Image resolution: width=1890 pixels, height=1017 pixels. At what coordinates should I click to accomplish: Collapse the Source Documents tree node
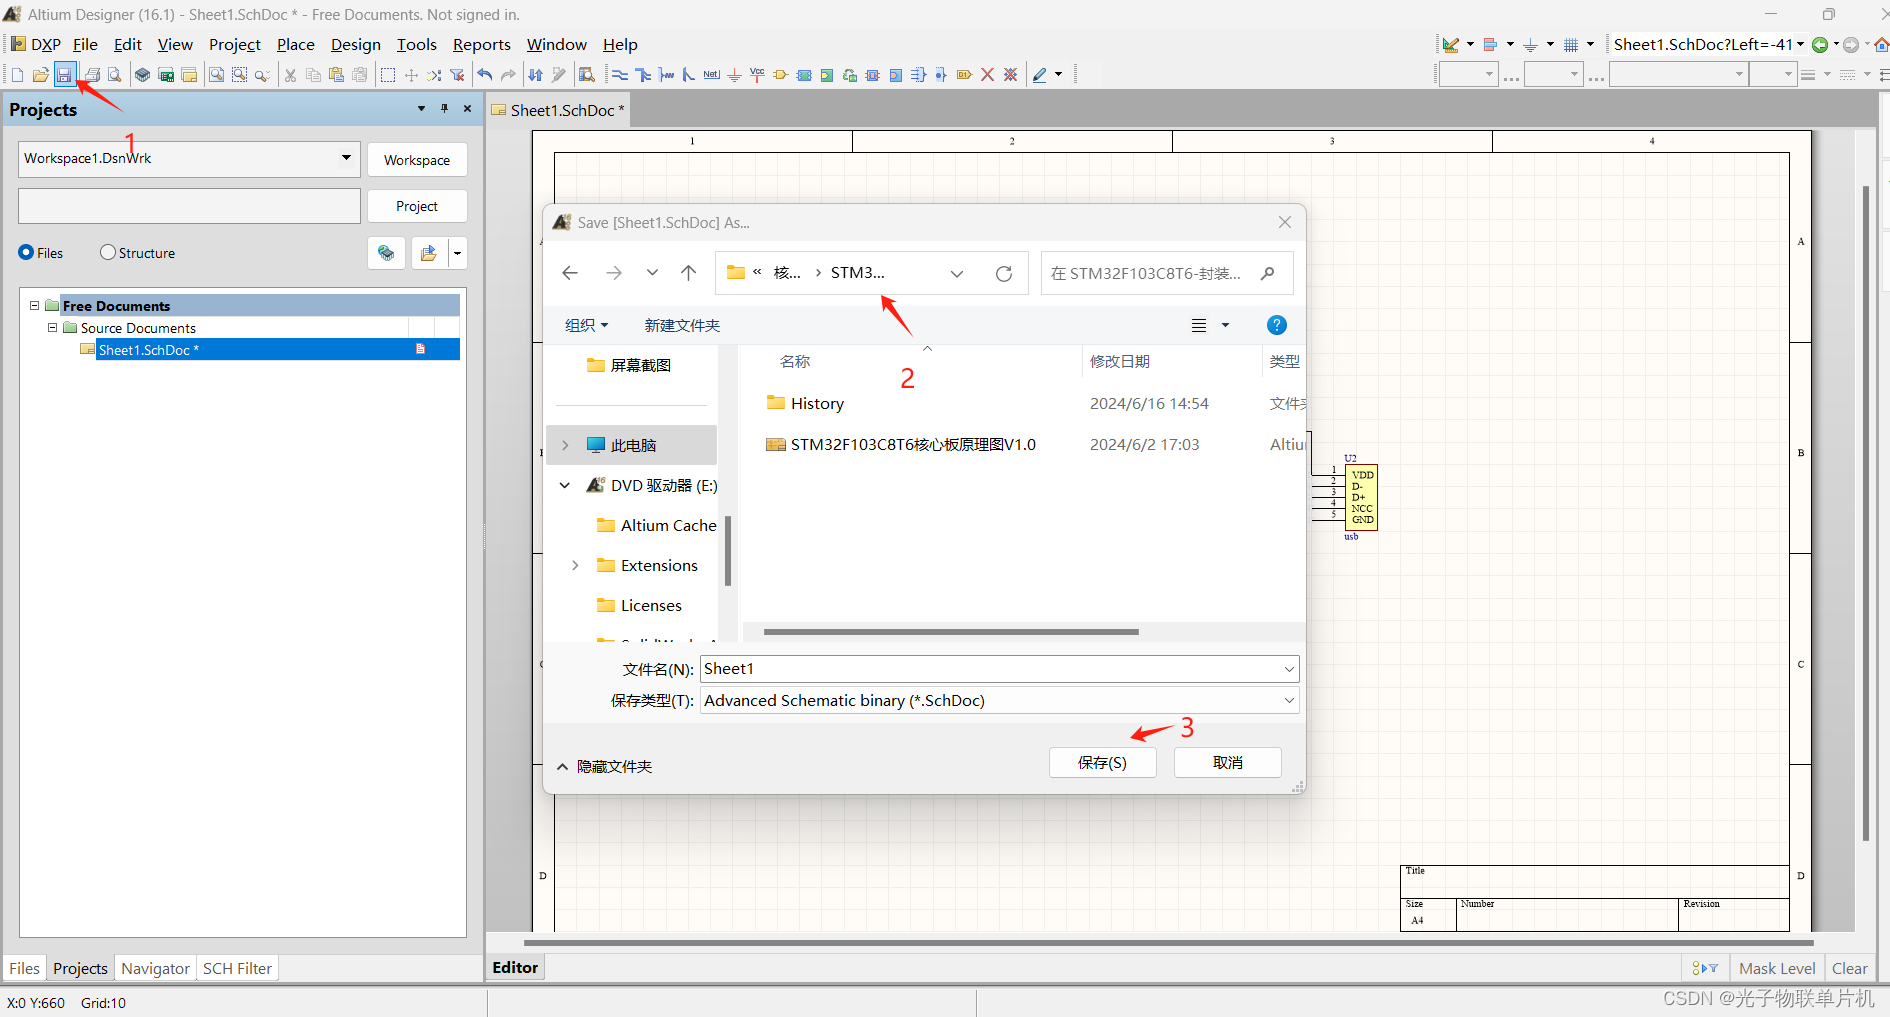tap(53, 328)
